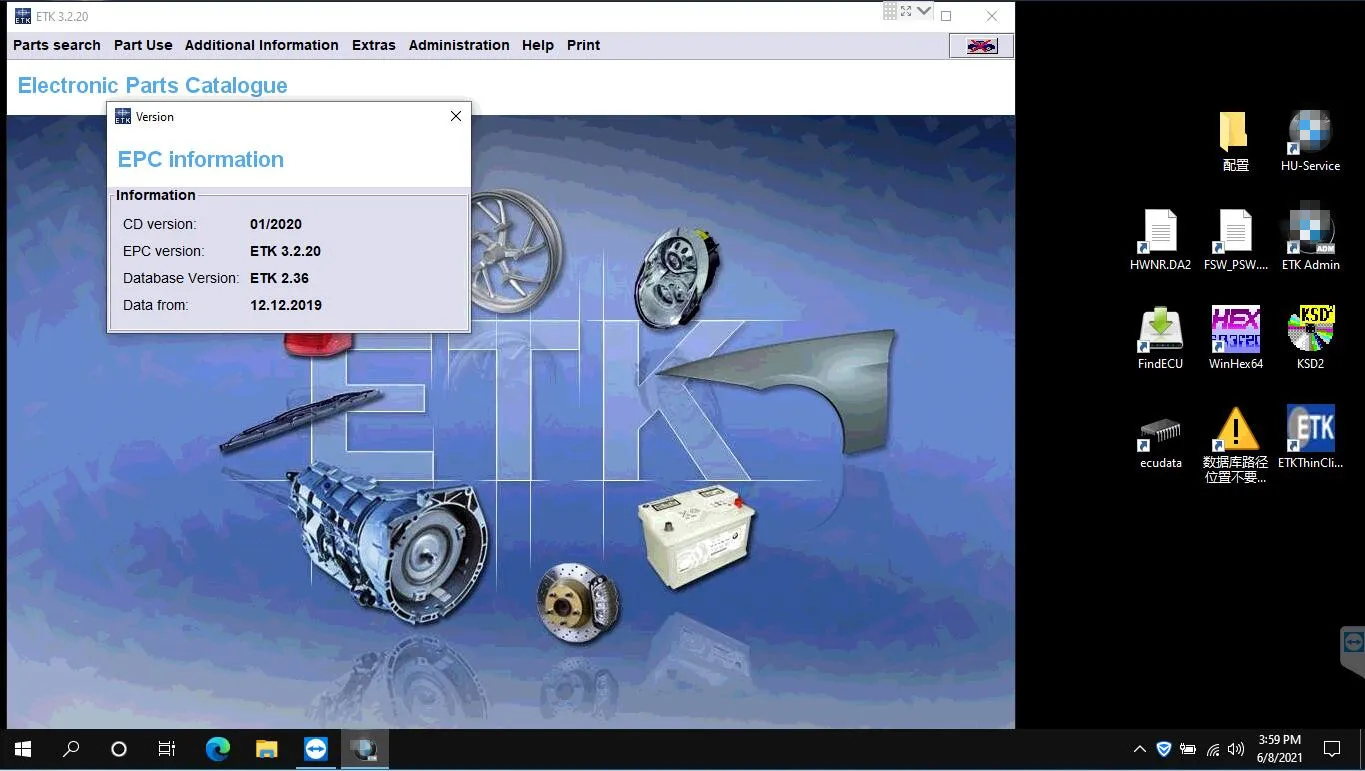1365x771 pixels.
Task: Expand the chevron dropdown in the title bar
Action: (x=924, y=11)
